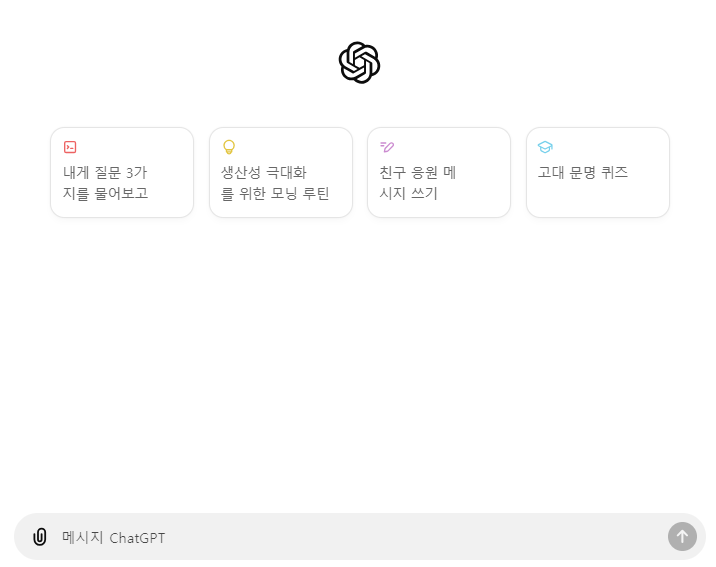Click the blue graduation cap icon
The height and width of the screenshot is (567, 716).
tap(545, 147)
